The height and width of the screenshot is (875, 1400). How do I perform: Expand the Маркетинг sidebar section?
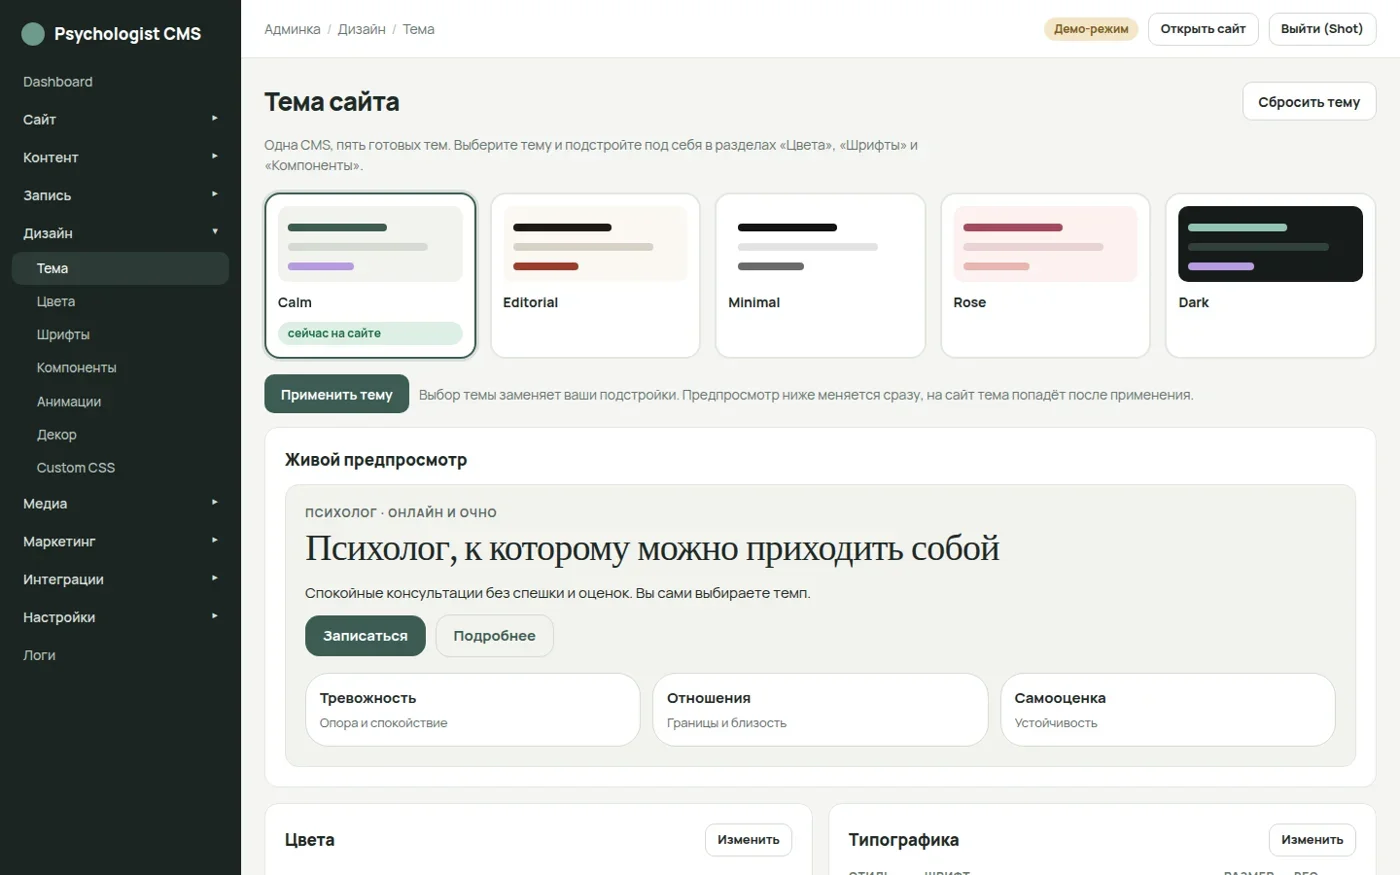coord(120,542)
